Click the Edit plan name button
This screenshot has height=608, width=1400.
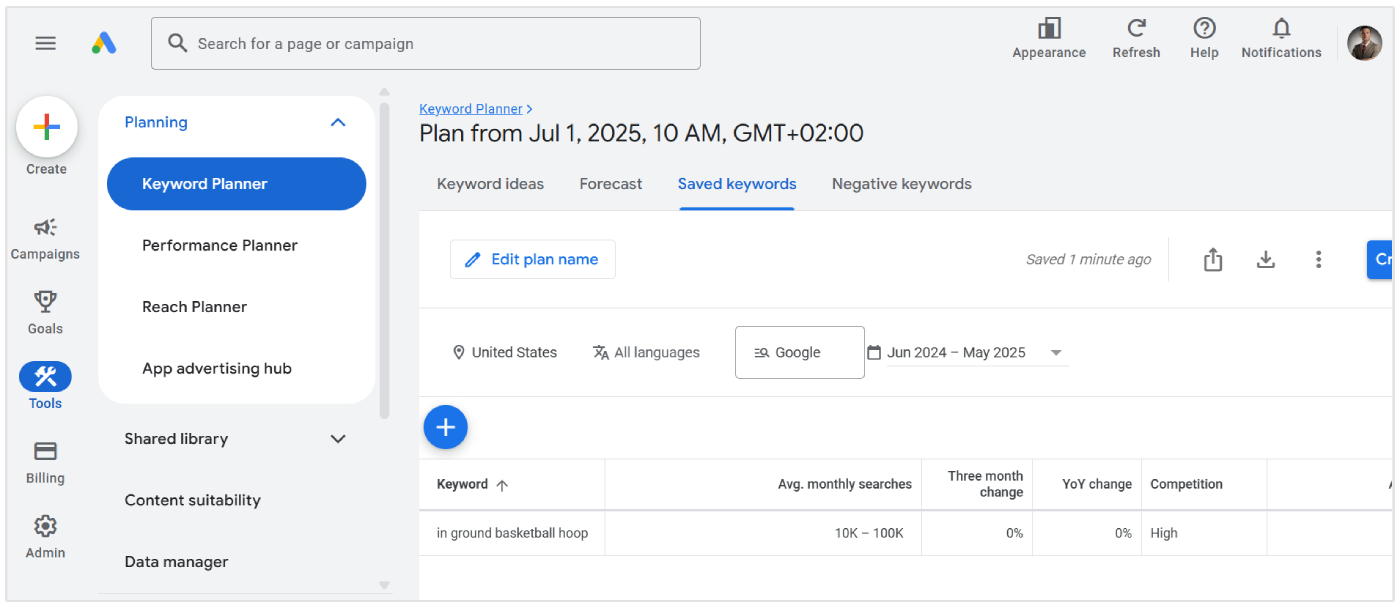pyautogui.click(x=532, y=259)
